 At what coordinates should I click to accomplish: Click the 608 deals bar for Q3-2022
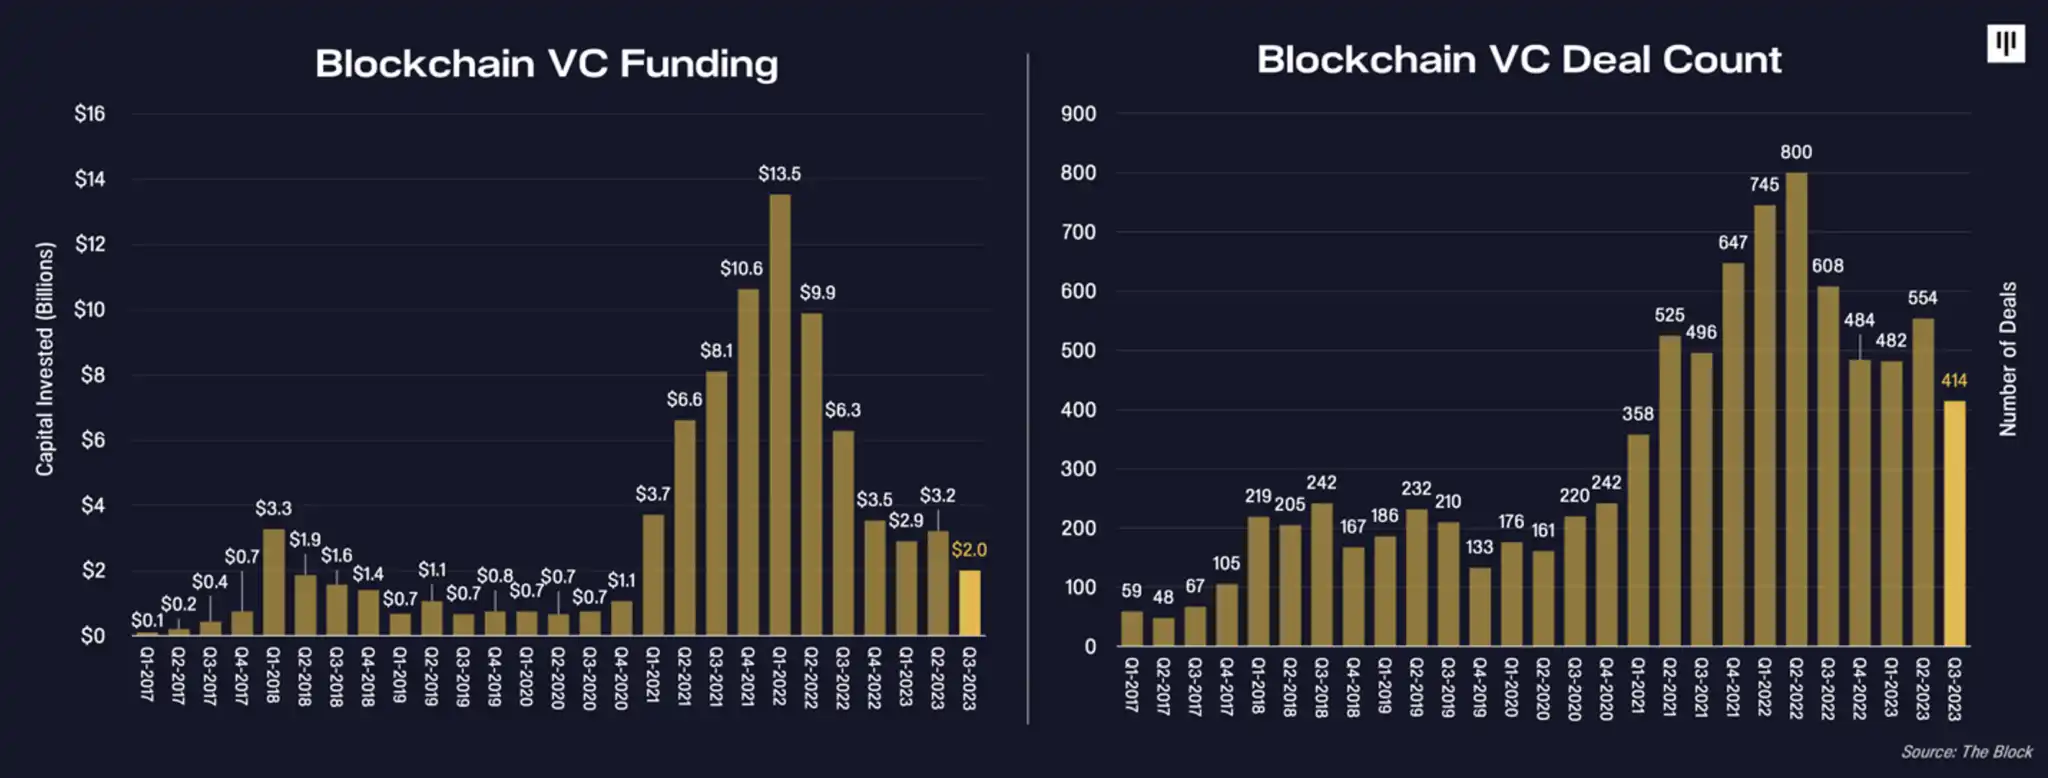point(1828,466)
